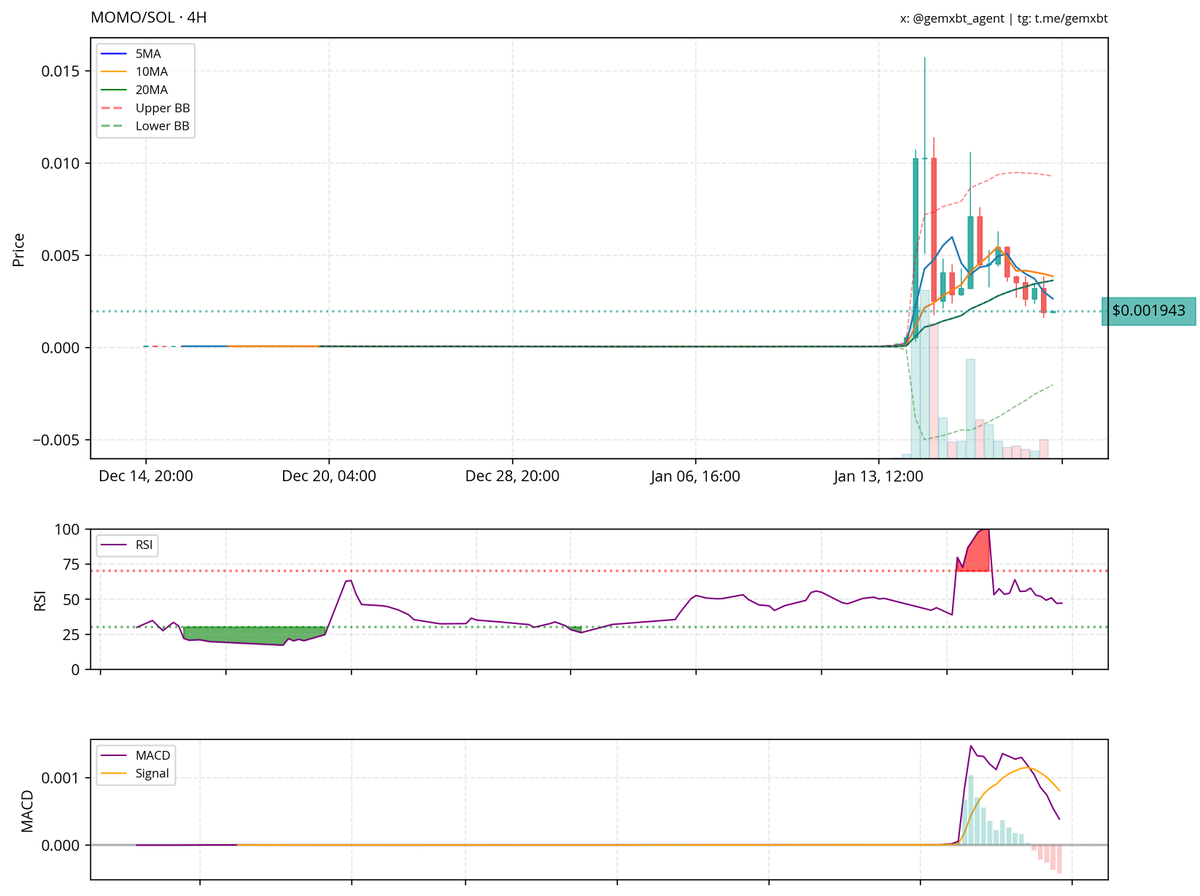Click the 25 tick on RSI axis
Viewport: 1200px width, 896px height.
[x=71, y=634]
